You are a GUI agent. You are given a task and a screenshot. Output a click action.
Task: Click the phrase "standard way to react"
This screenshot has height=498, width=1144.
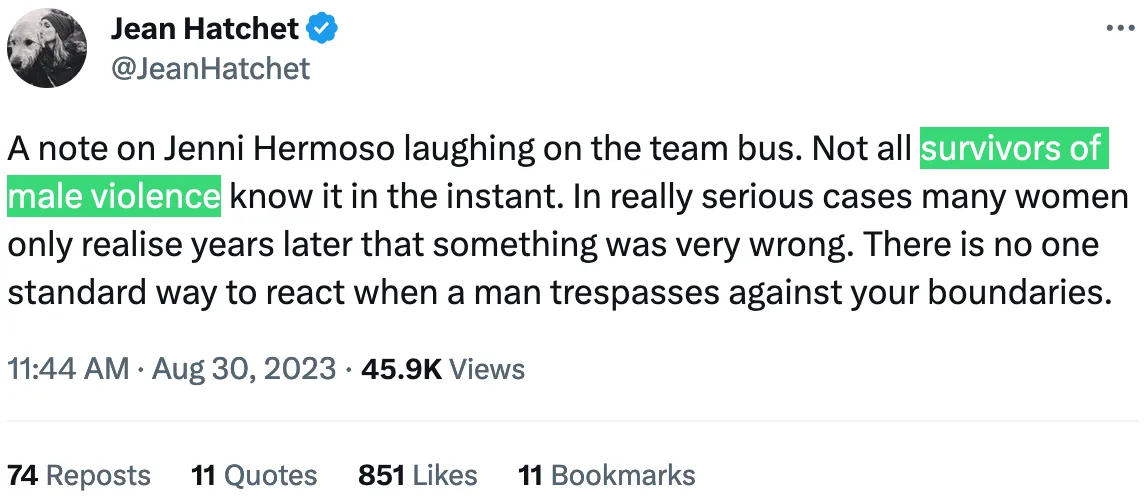pyautogui.click(x=185, y=294)
